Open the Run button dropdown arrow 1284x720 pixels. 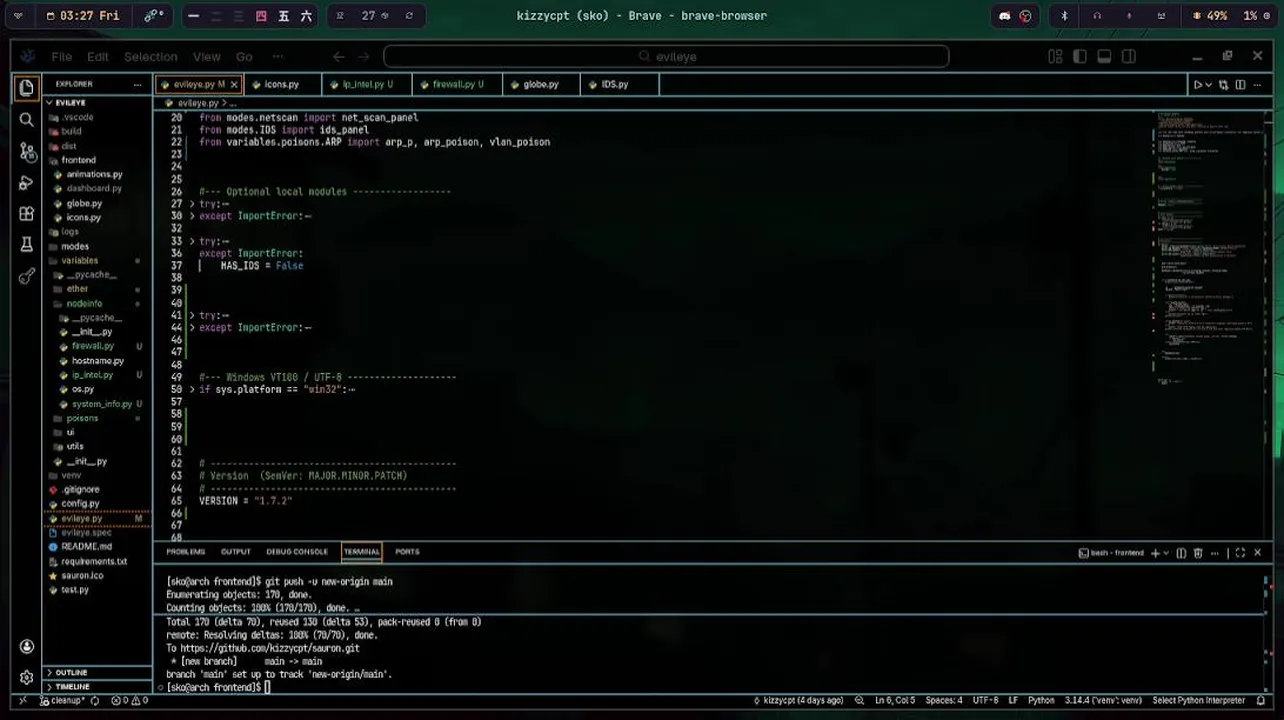[x=1208, y=85]
